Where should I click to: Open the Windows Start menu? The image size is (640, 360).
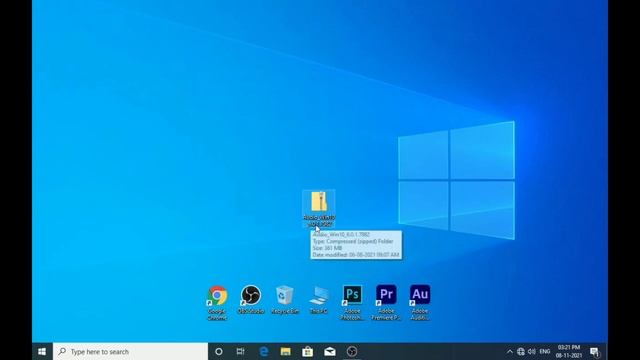tap(42, 351)
